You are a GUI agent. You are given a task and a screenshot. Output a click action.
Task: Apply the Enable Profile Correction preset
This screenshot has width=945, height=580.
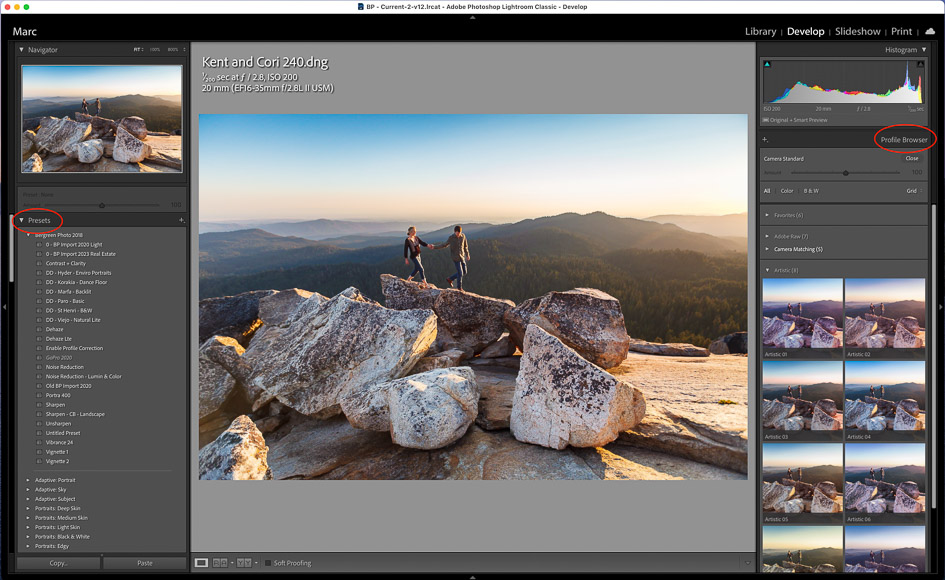(x=74, y=348)
